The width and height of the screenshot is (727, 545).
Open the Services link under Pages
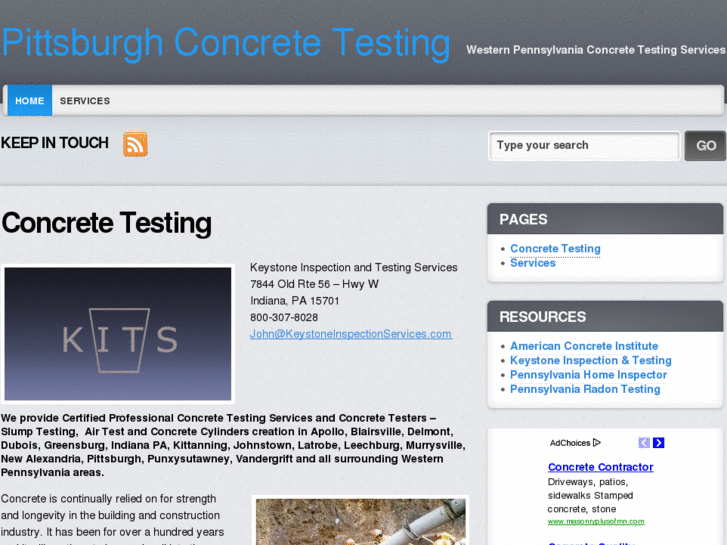pos(533,263)
